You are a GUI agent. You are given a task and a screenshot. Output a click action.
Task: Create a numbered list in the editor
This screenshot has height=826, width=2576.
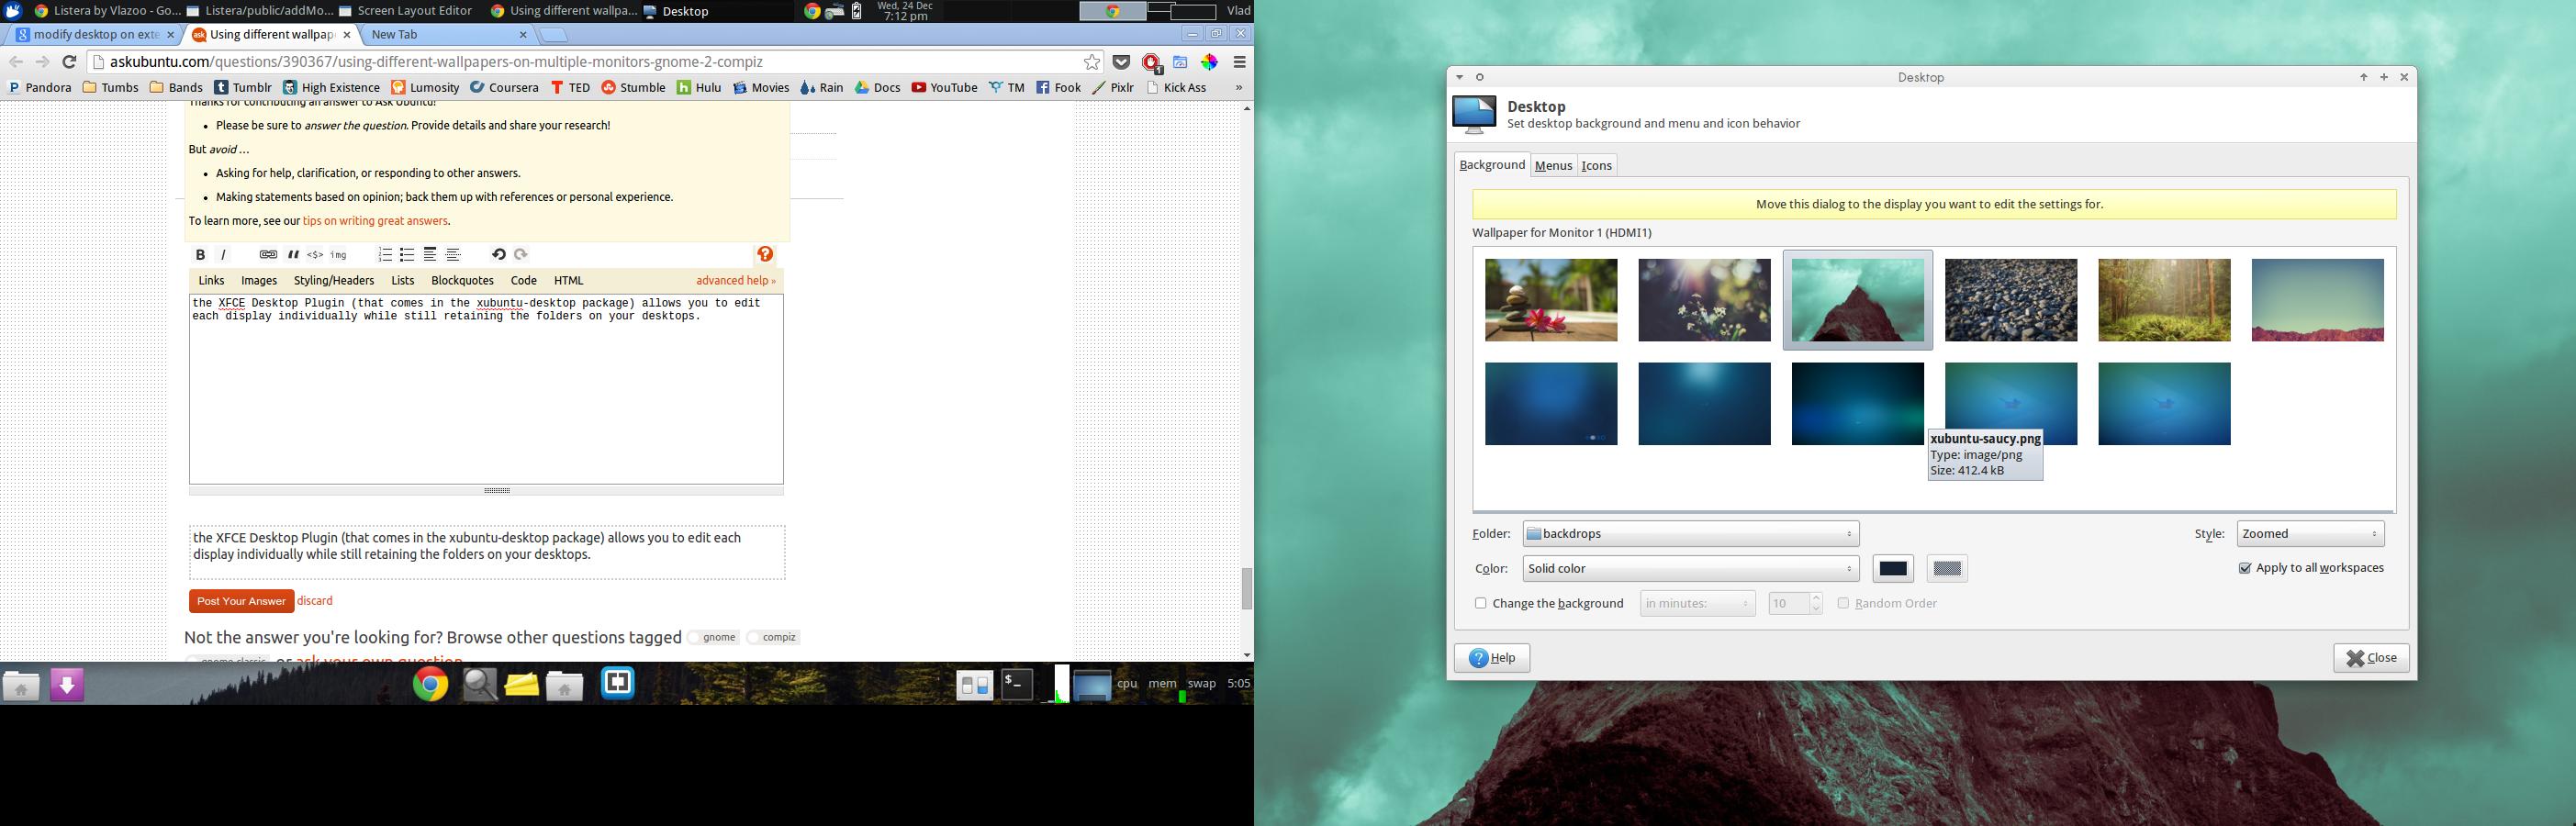click(x=385, y=255)
